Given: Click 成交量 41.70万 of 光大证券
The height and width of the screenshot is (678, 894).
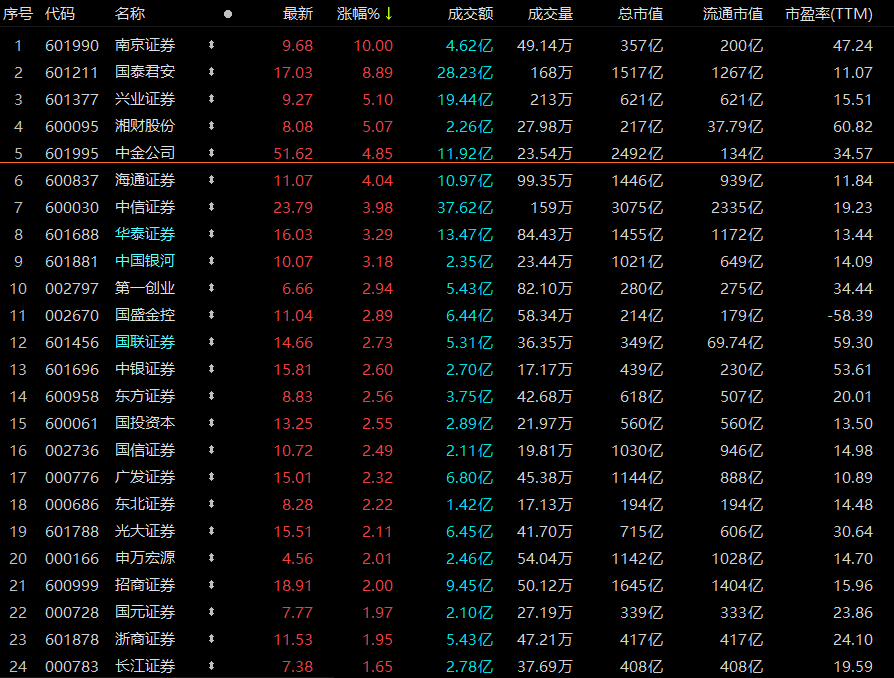Looking at the screenshot, I should point(544,531).
